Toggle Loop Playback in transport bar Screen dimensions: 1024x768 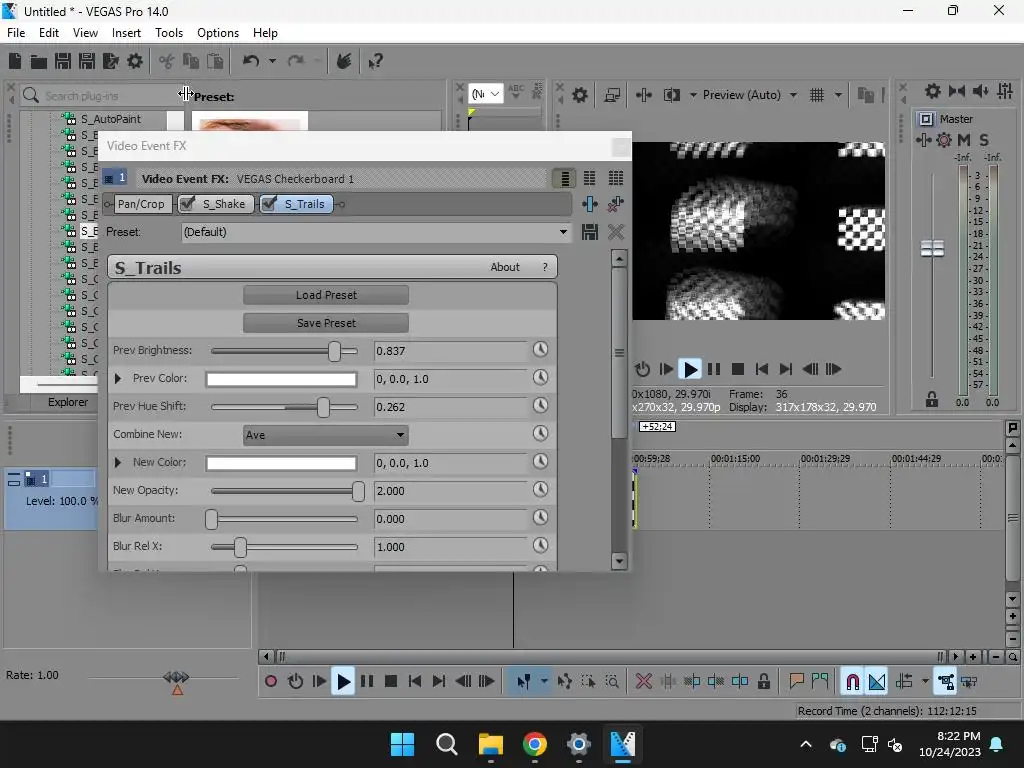[295, 682]
